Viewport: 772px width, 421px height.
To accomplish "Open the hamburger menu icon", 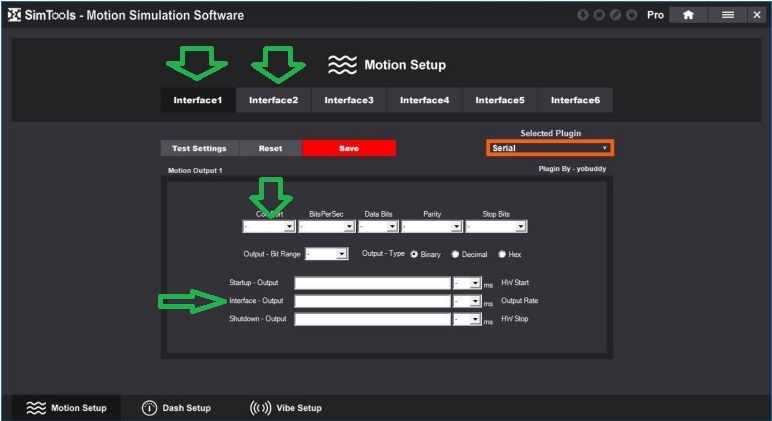I will (728, 15).
